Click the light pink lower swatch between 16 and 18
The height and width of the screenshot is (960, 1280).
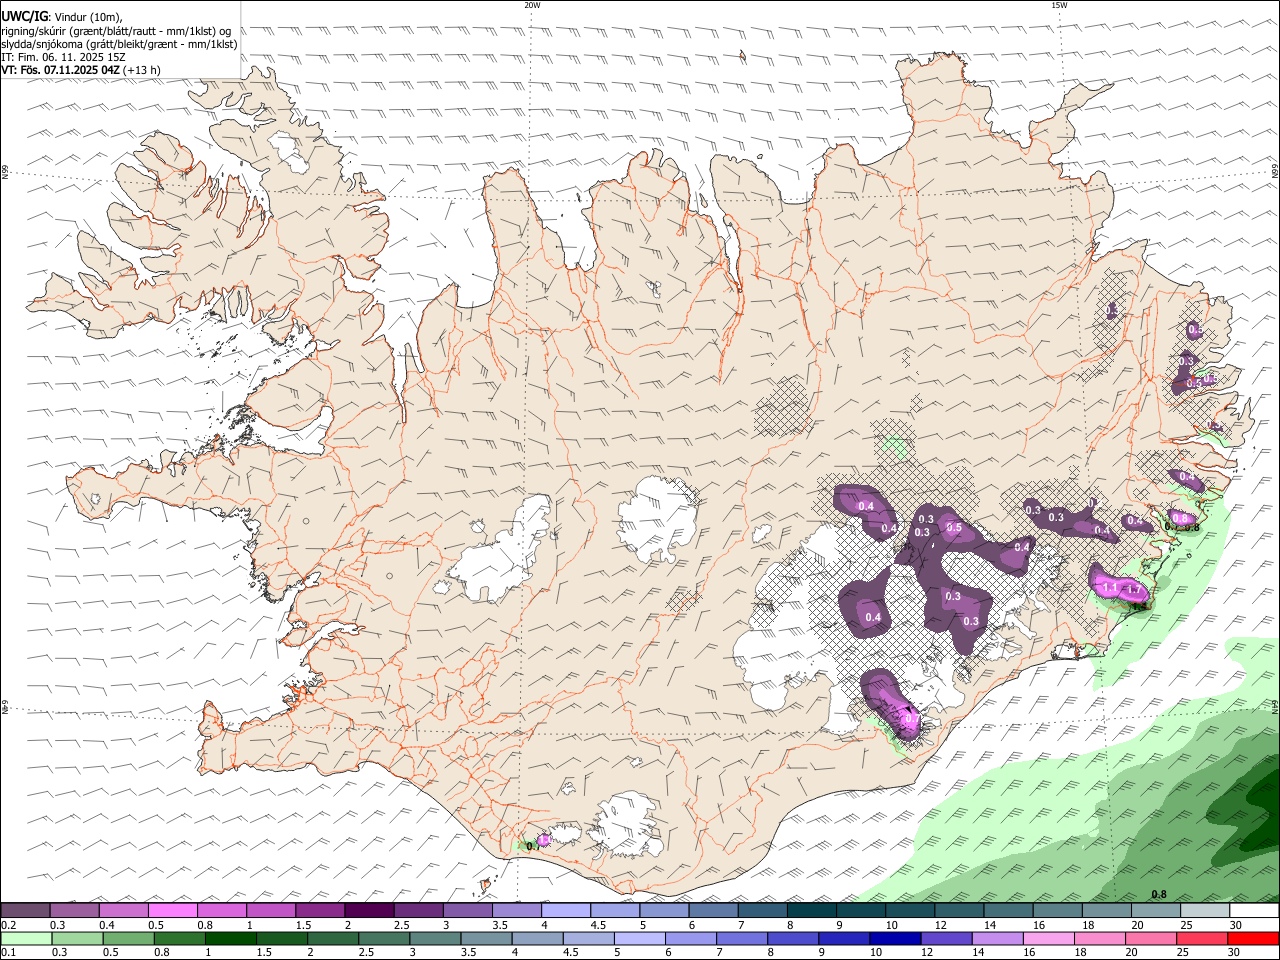point(1048,938)
